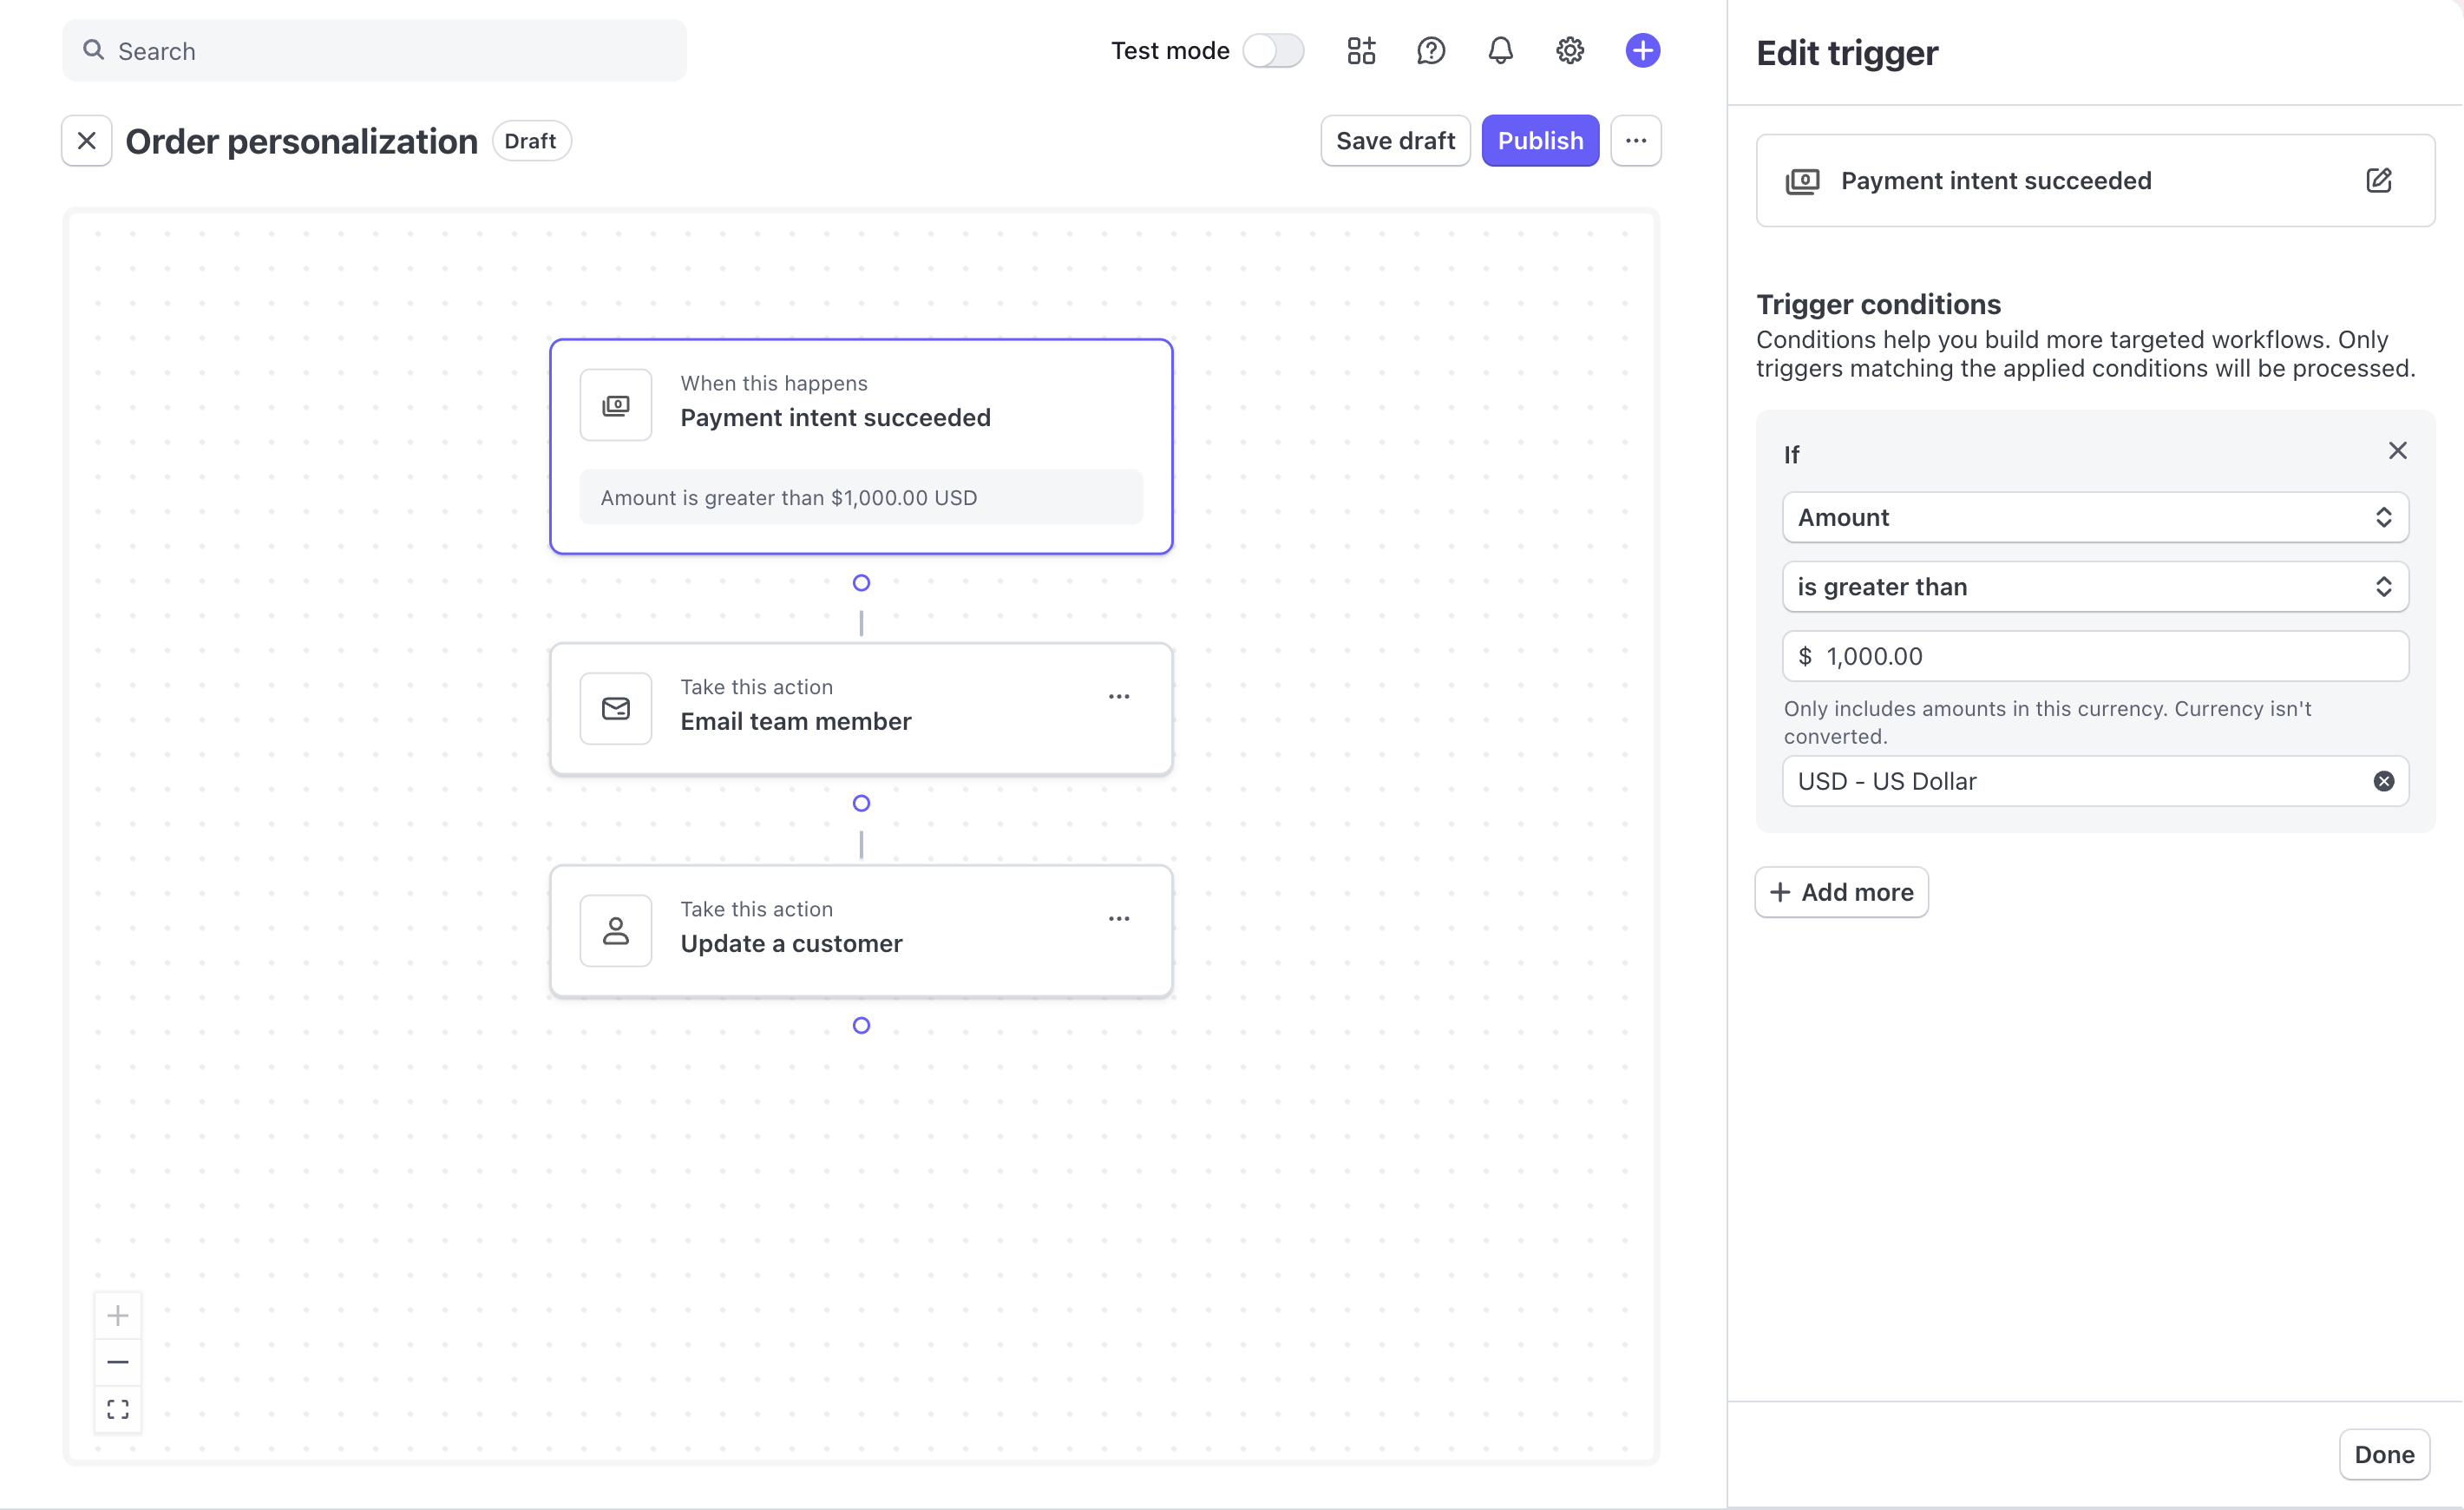The height and width of the screenshot is (1510, 2464).
Task: Open Email team member options menu
Action: tap(1119, 697)
